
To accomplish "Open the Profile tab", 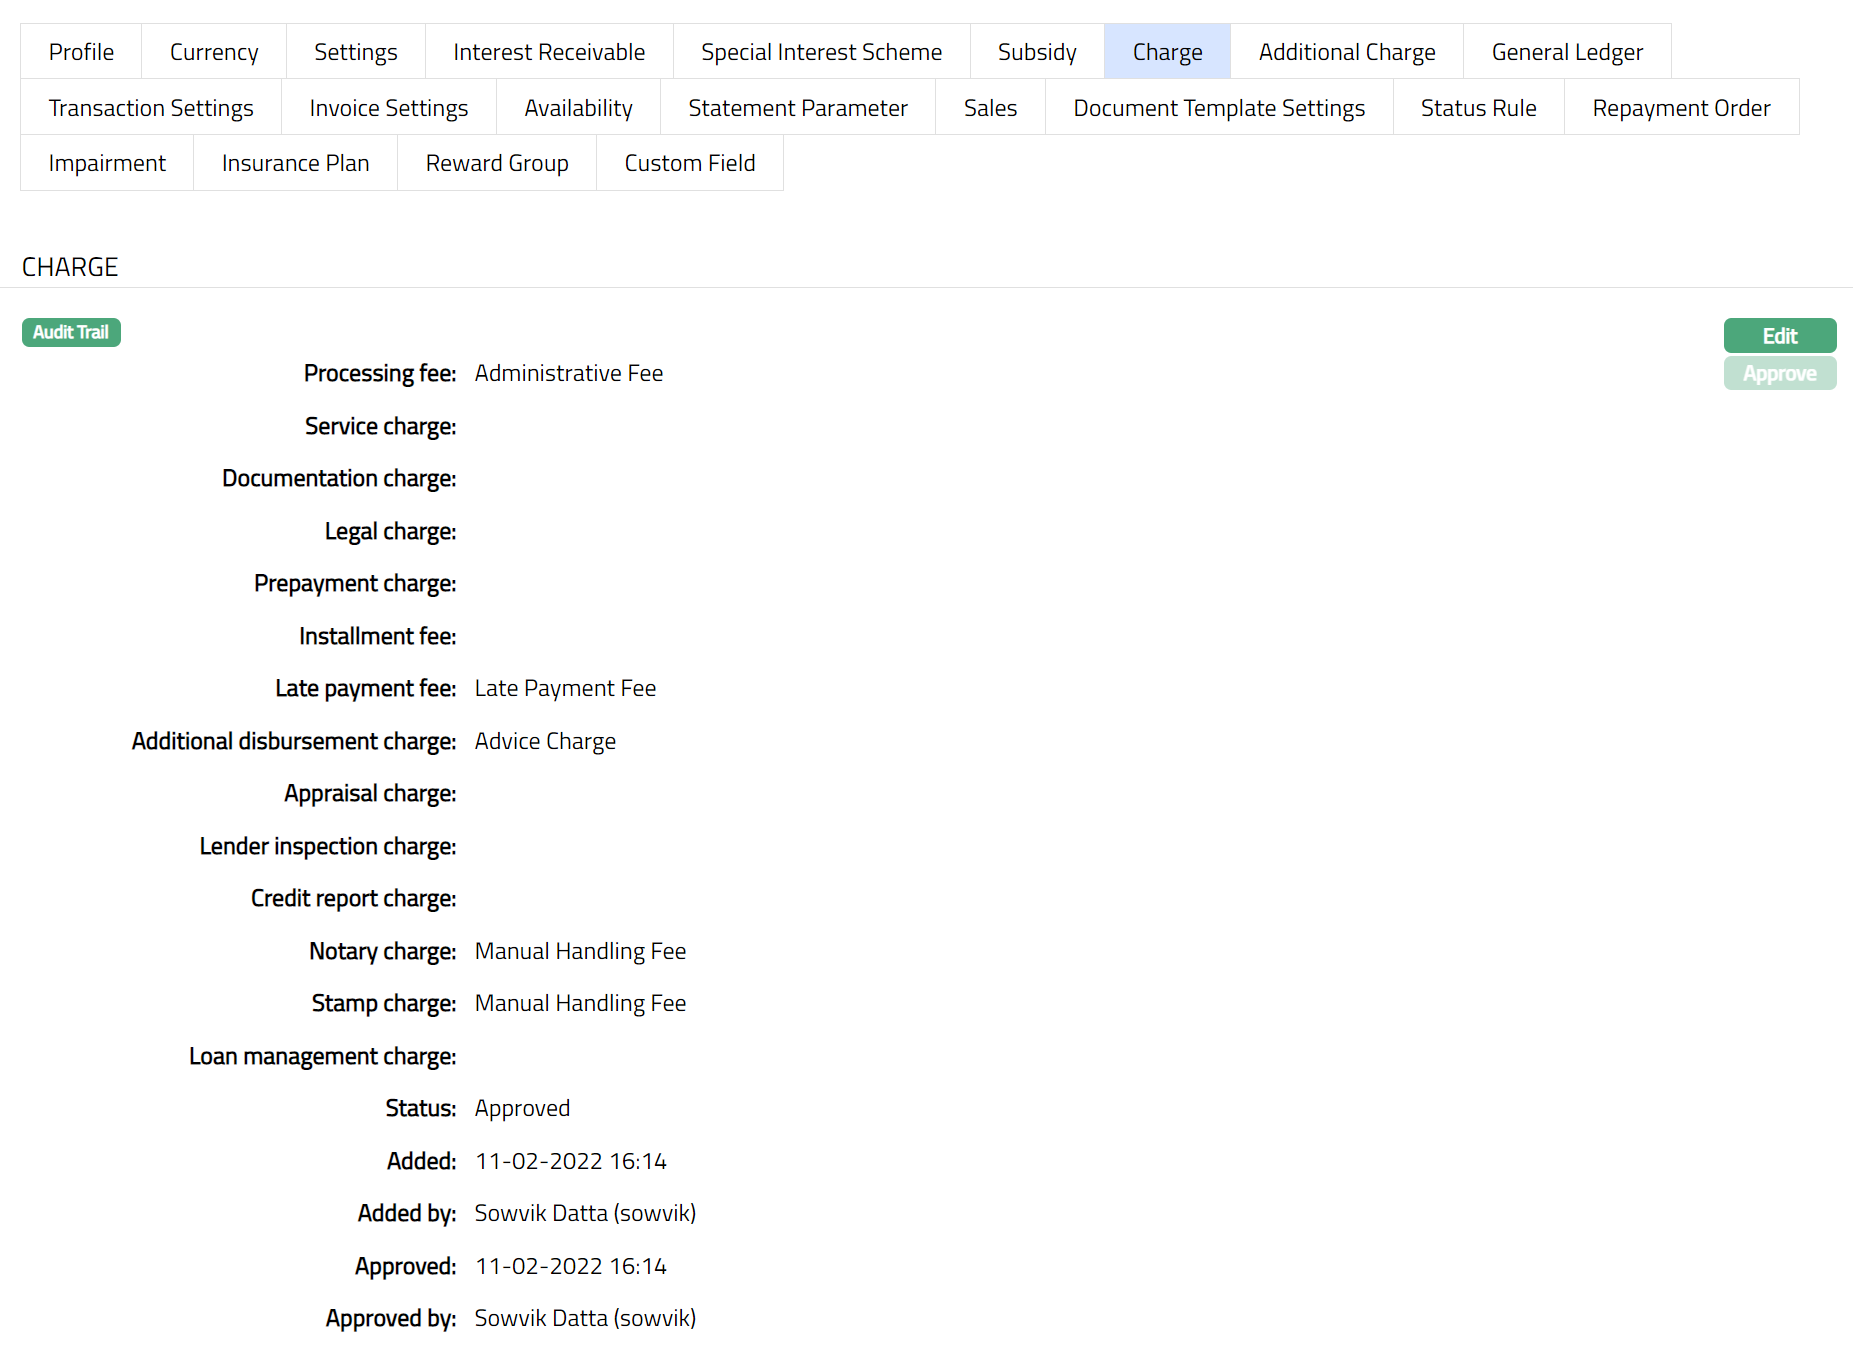I will tap(81, 52).
